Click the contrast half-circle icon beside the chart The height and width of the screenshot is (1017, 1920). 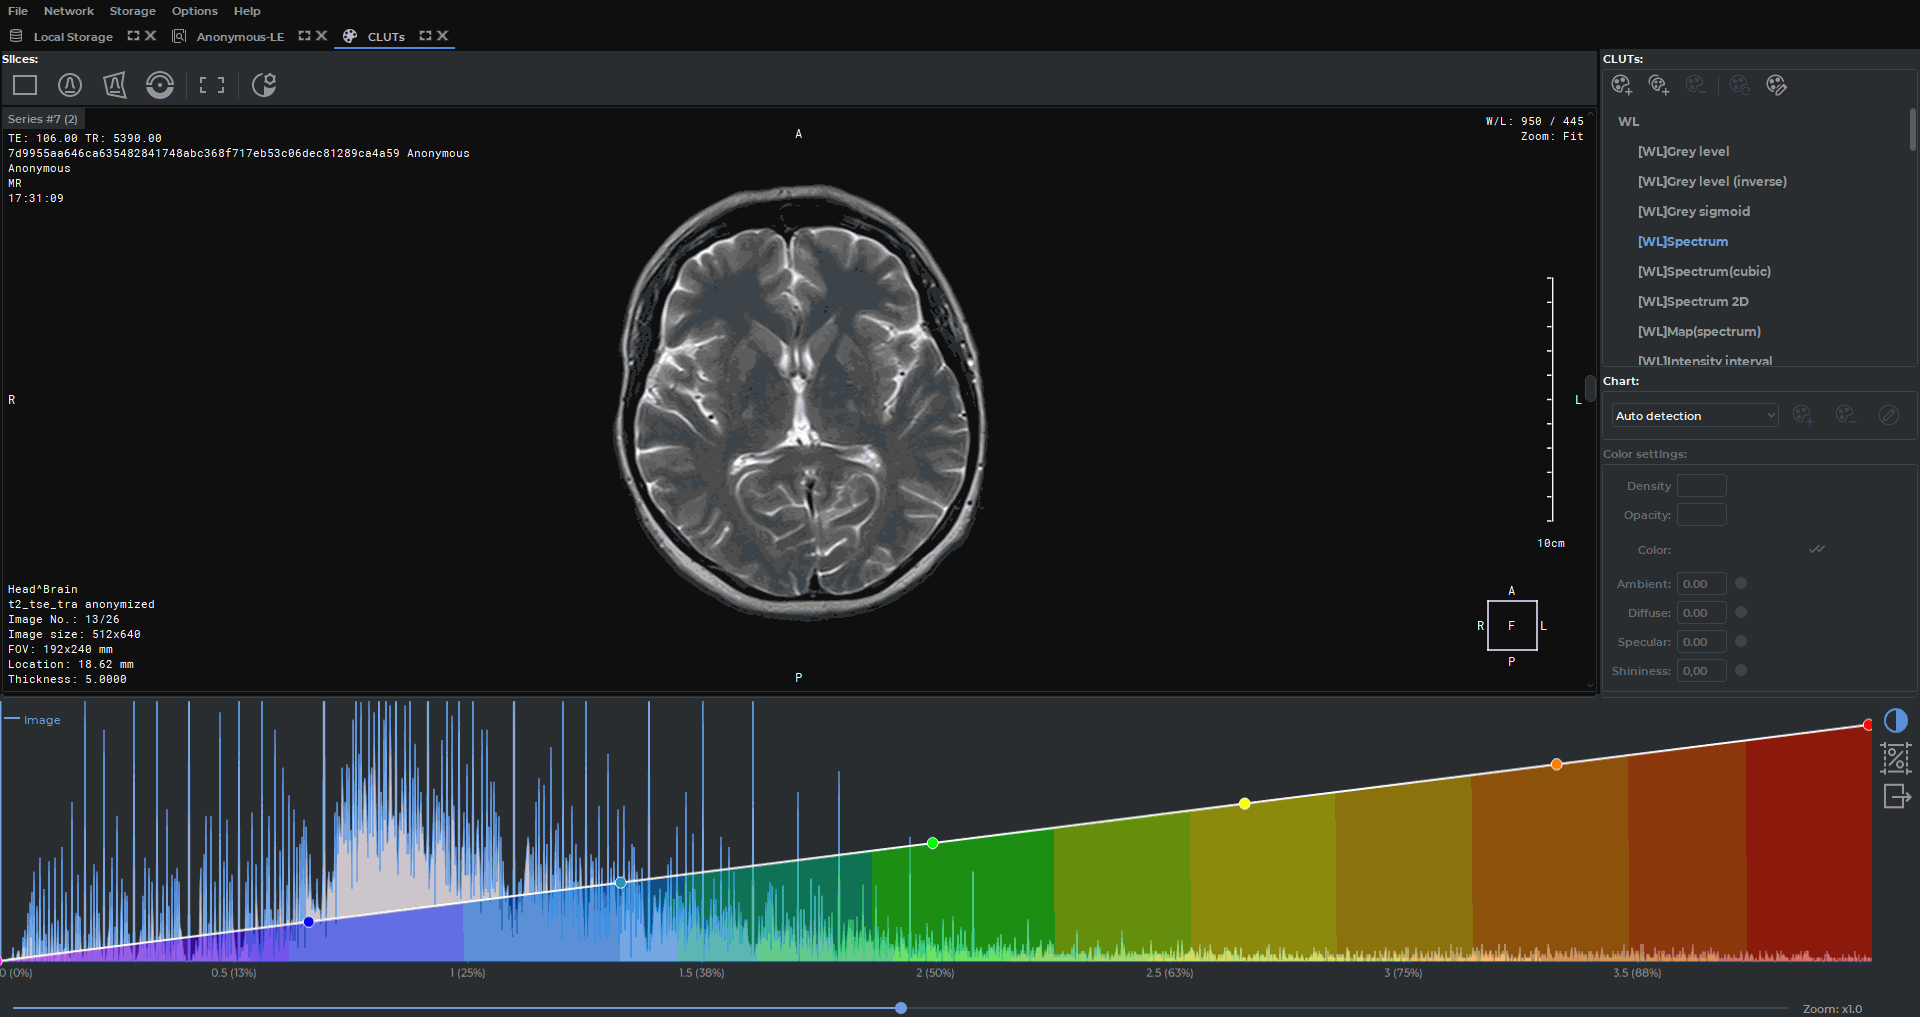1896,721
